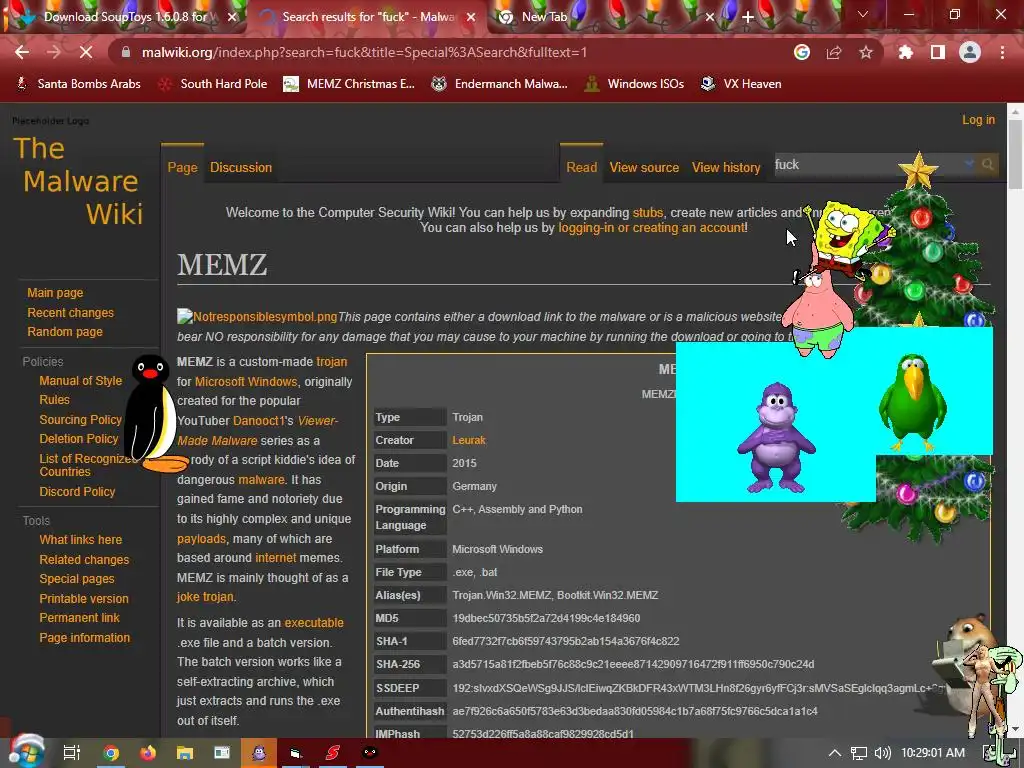Open Random page in the sidebar
1024x768 pixels.
65,331
